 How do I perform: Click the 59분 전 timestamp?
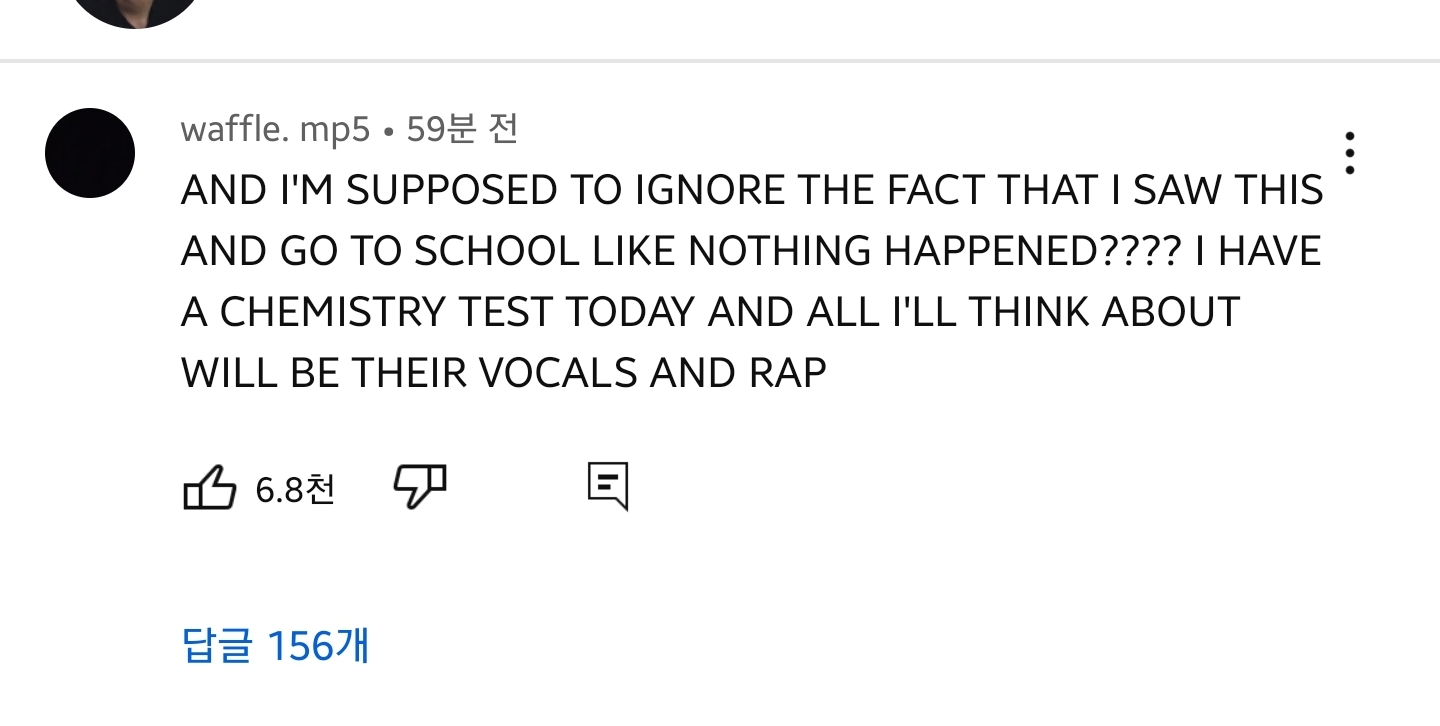(x=462, y=129)
